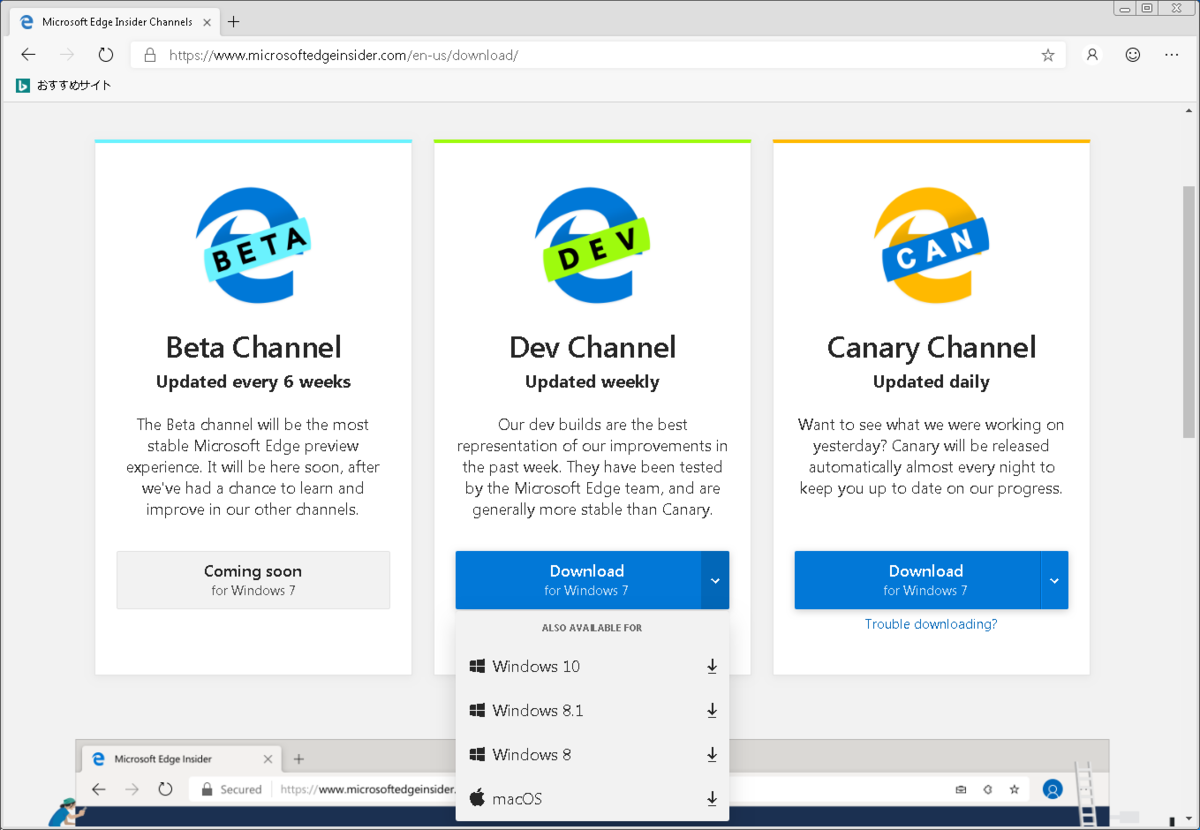Click the Updated weekly text
Viewport: 1200px width, 830px height.
[592, 381]
